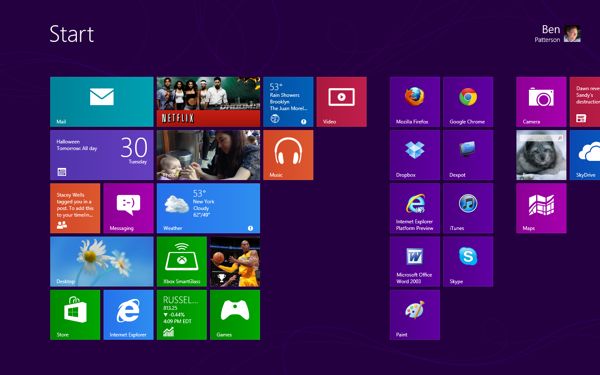
Task: Open the Windows Store tile
Action: [x=75, y=315]
